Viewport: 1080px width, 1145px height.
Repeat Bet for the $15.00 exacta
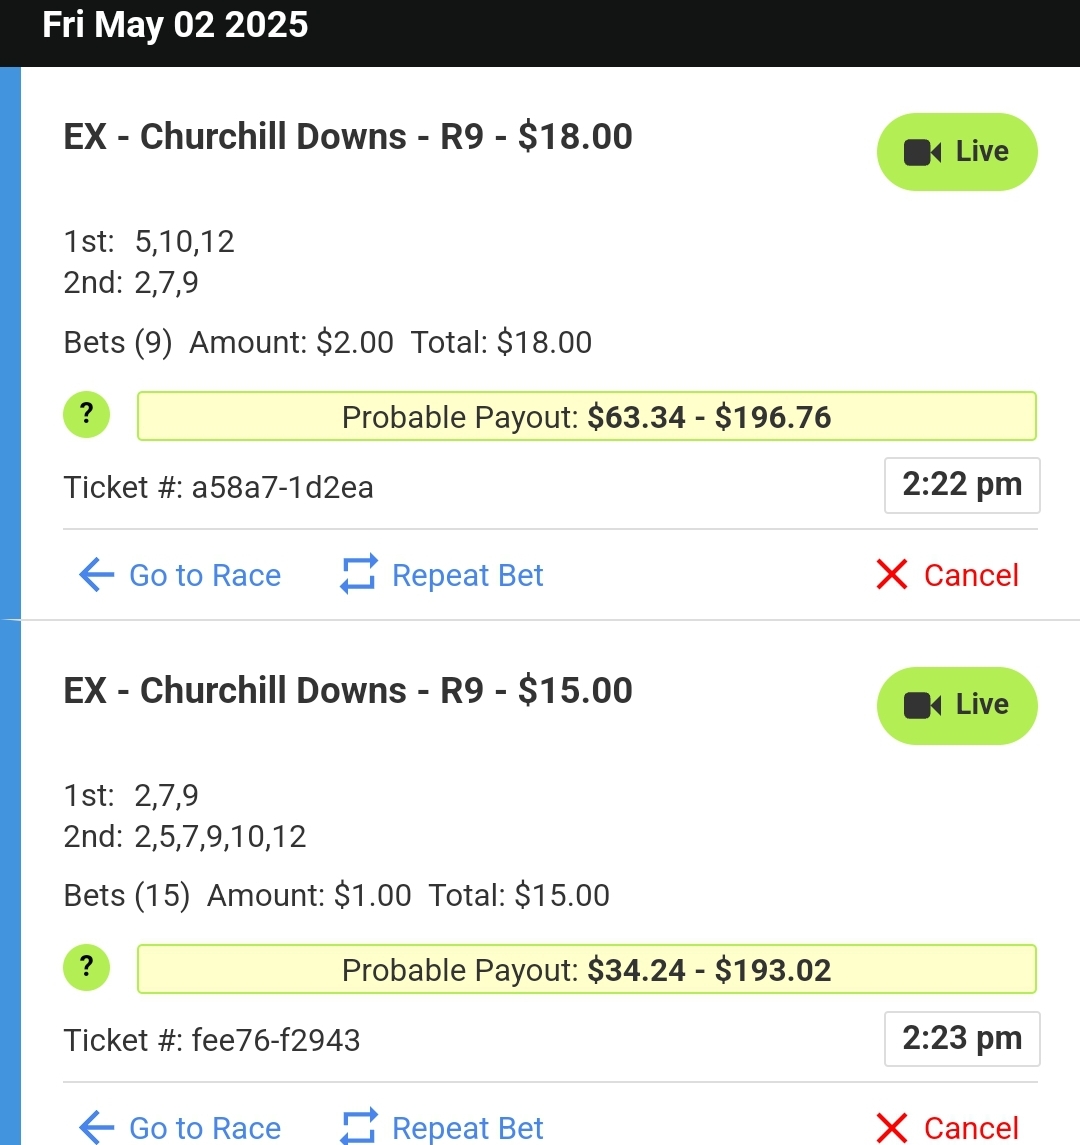[442, 1127]
